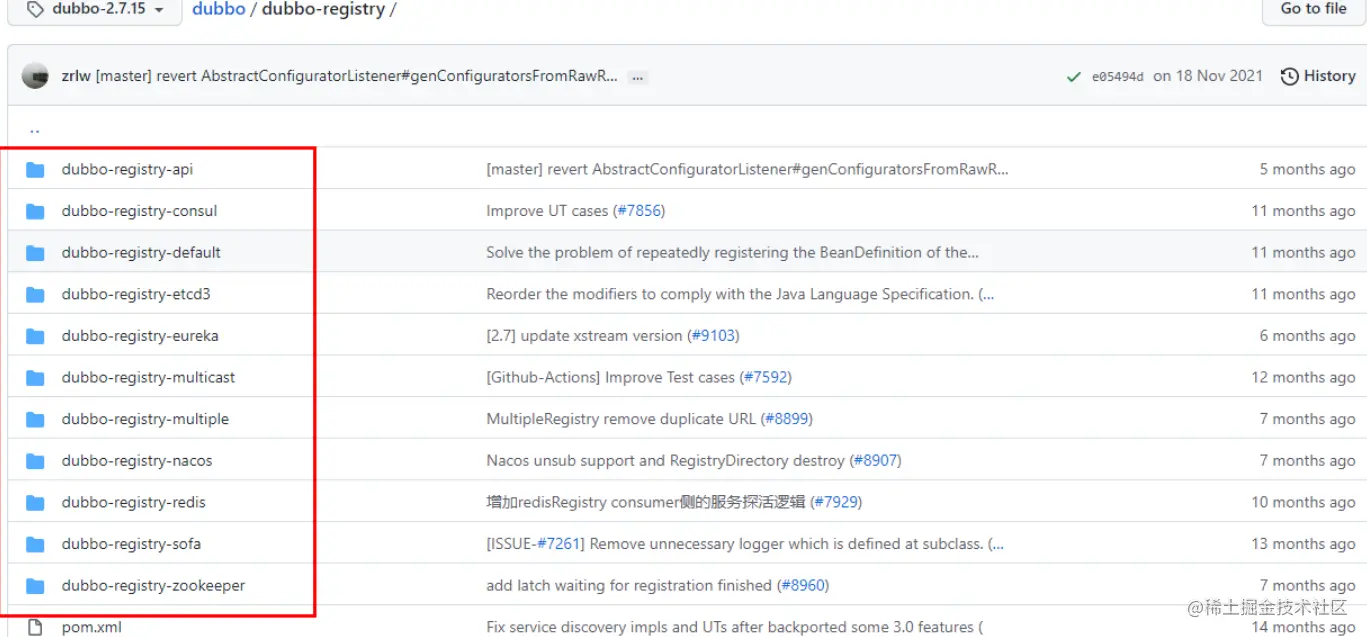Click 'Improve UT cases' commit message

tap(547, 211)
